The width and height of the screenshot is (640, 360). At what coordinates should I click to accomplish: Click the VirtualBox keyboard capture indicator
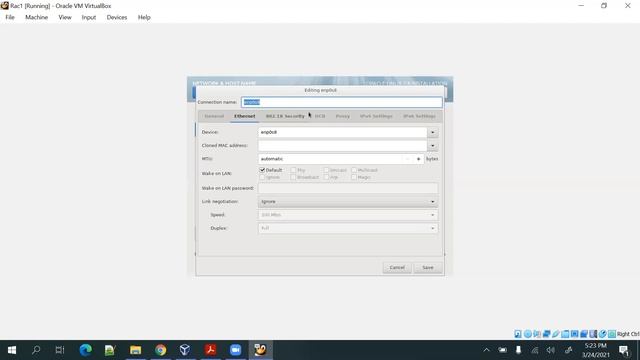tap(612, 334)
